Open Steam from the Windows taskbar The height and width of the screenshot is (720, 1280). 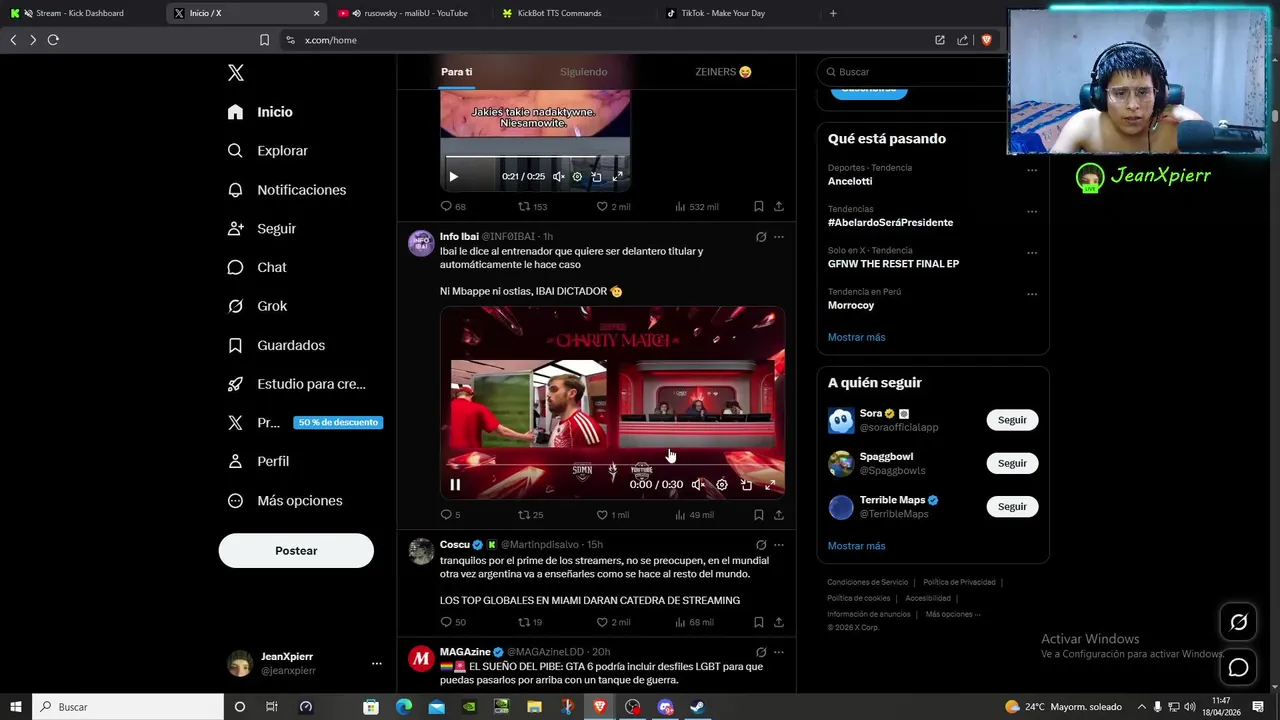tap(698, 707)
